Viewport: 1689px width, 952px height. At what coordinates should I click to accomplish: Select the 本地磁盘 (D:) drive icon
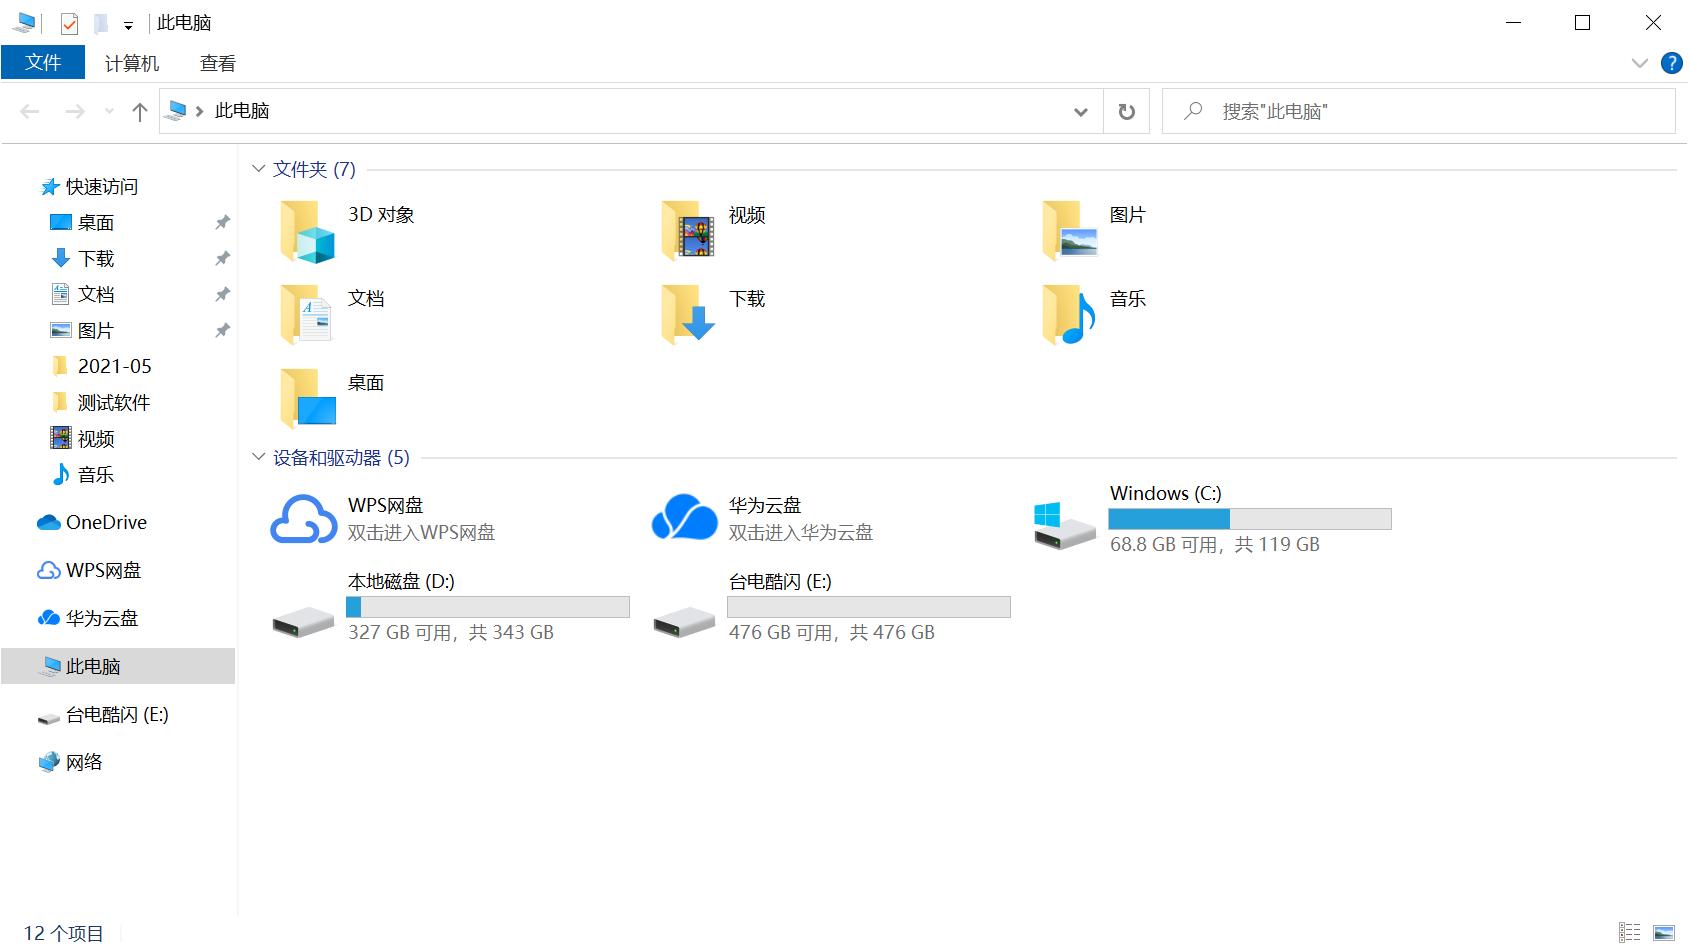[x=303, y=622]
